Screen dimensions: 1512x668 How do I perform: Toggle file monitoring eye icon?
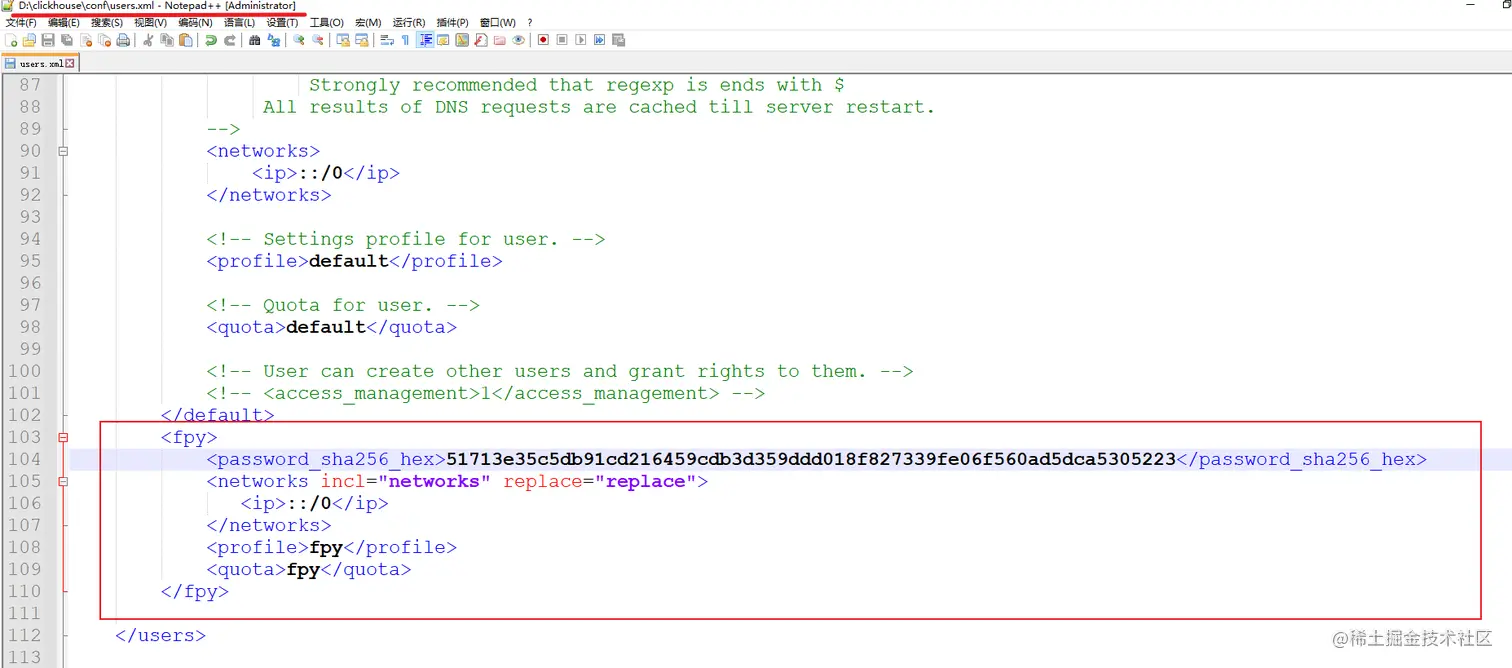[x=519, y=40]
